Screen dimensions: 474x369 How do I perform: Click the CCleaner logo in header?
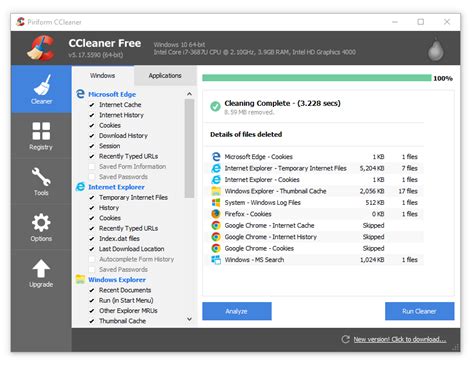[x=41, y=48]
